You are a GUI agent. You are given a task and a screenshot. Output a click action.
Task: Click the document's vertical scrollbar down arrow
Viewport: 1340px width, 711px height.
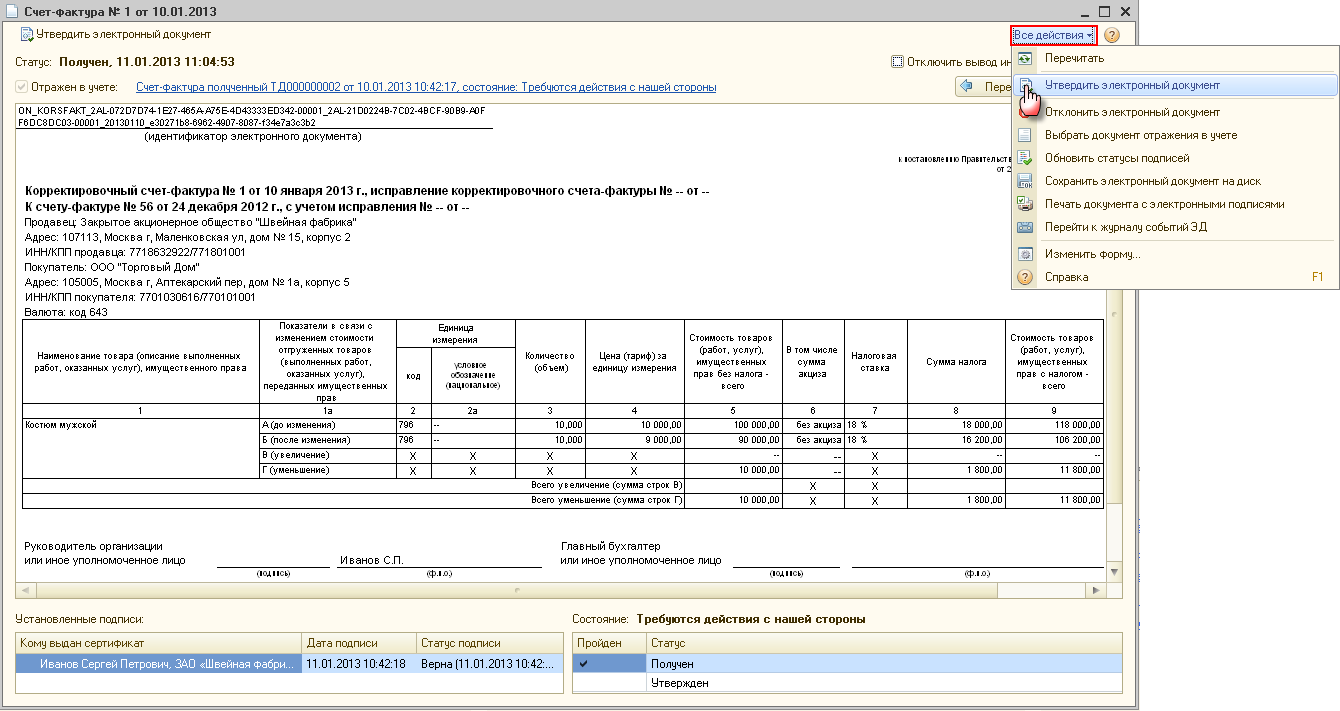tap(1115, 571)
